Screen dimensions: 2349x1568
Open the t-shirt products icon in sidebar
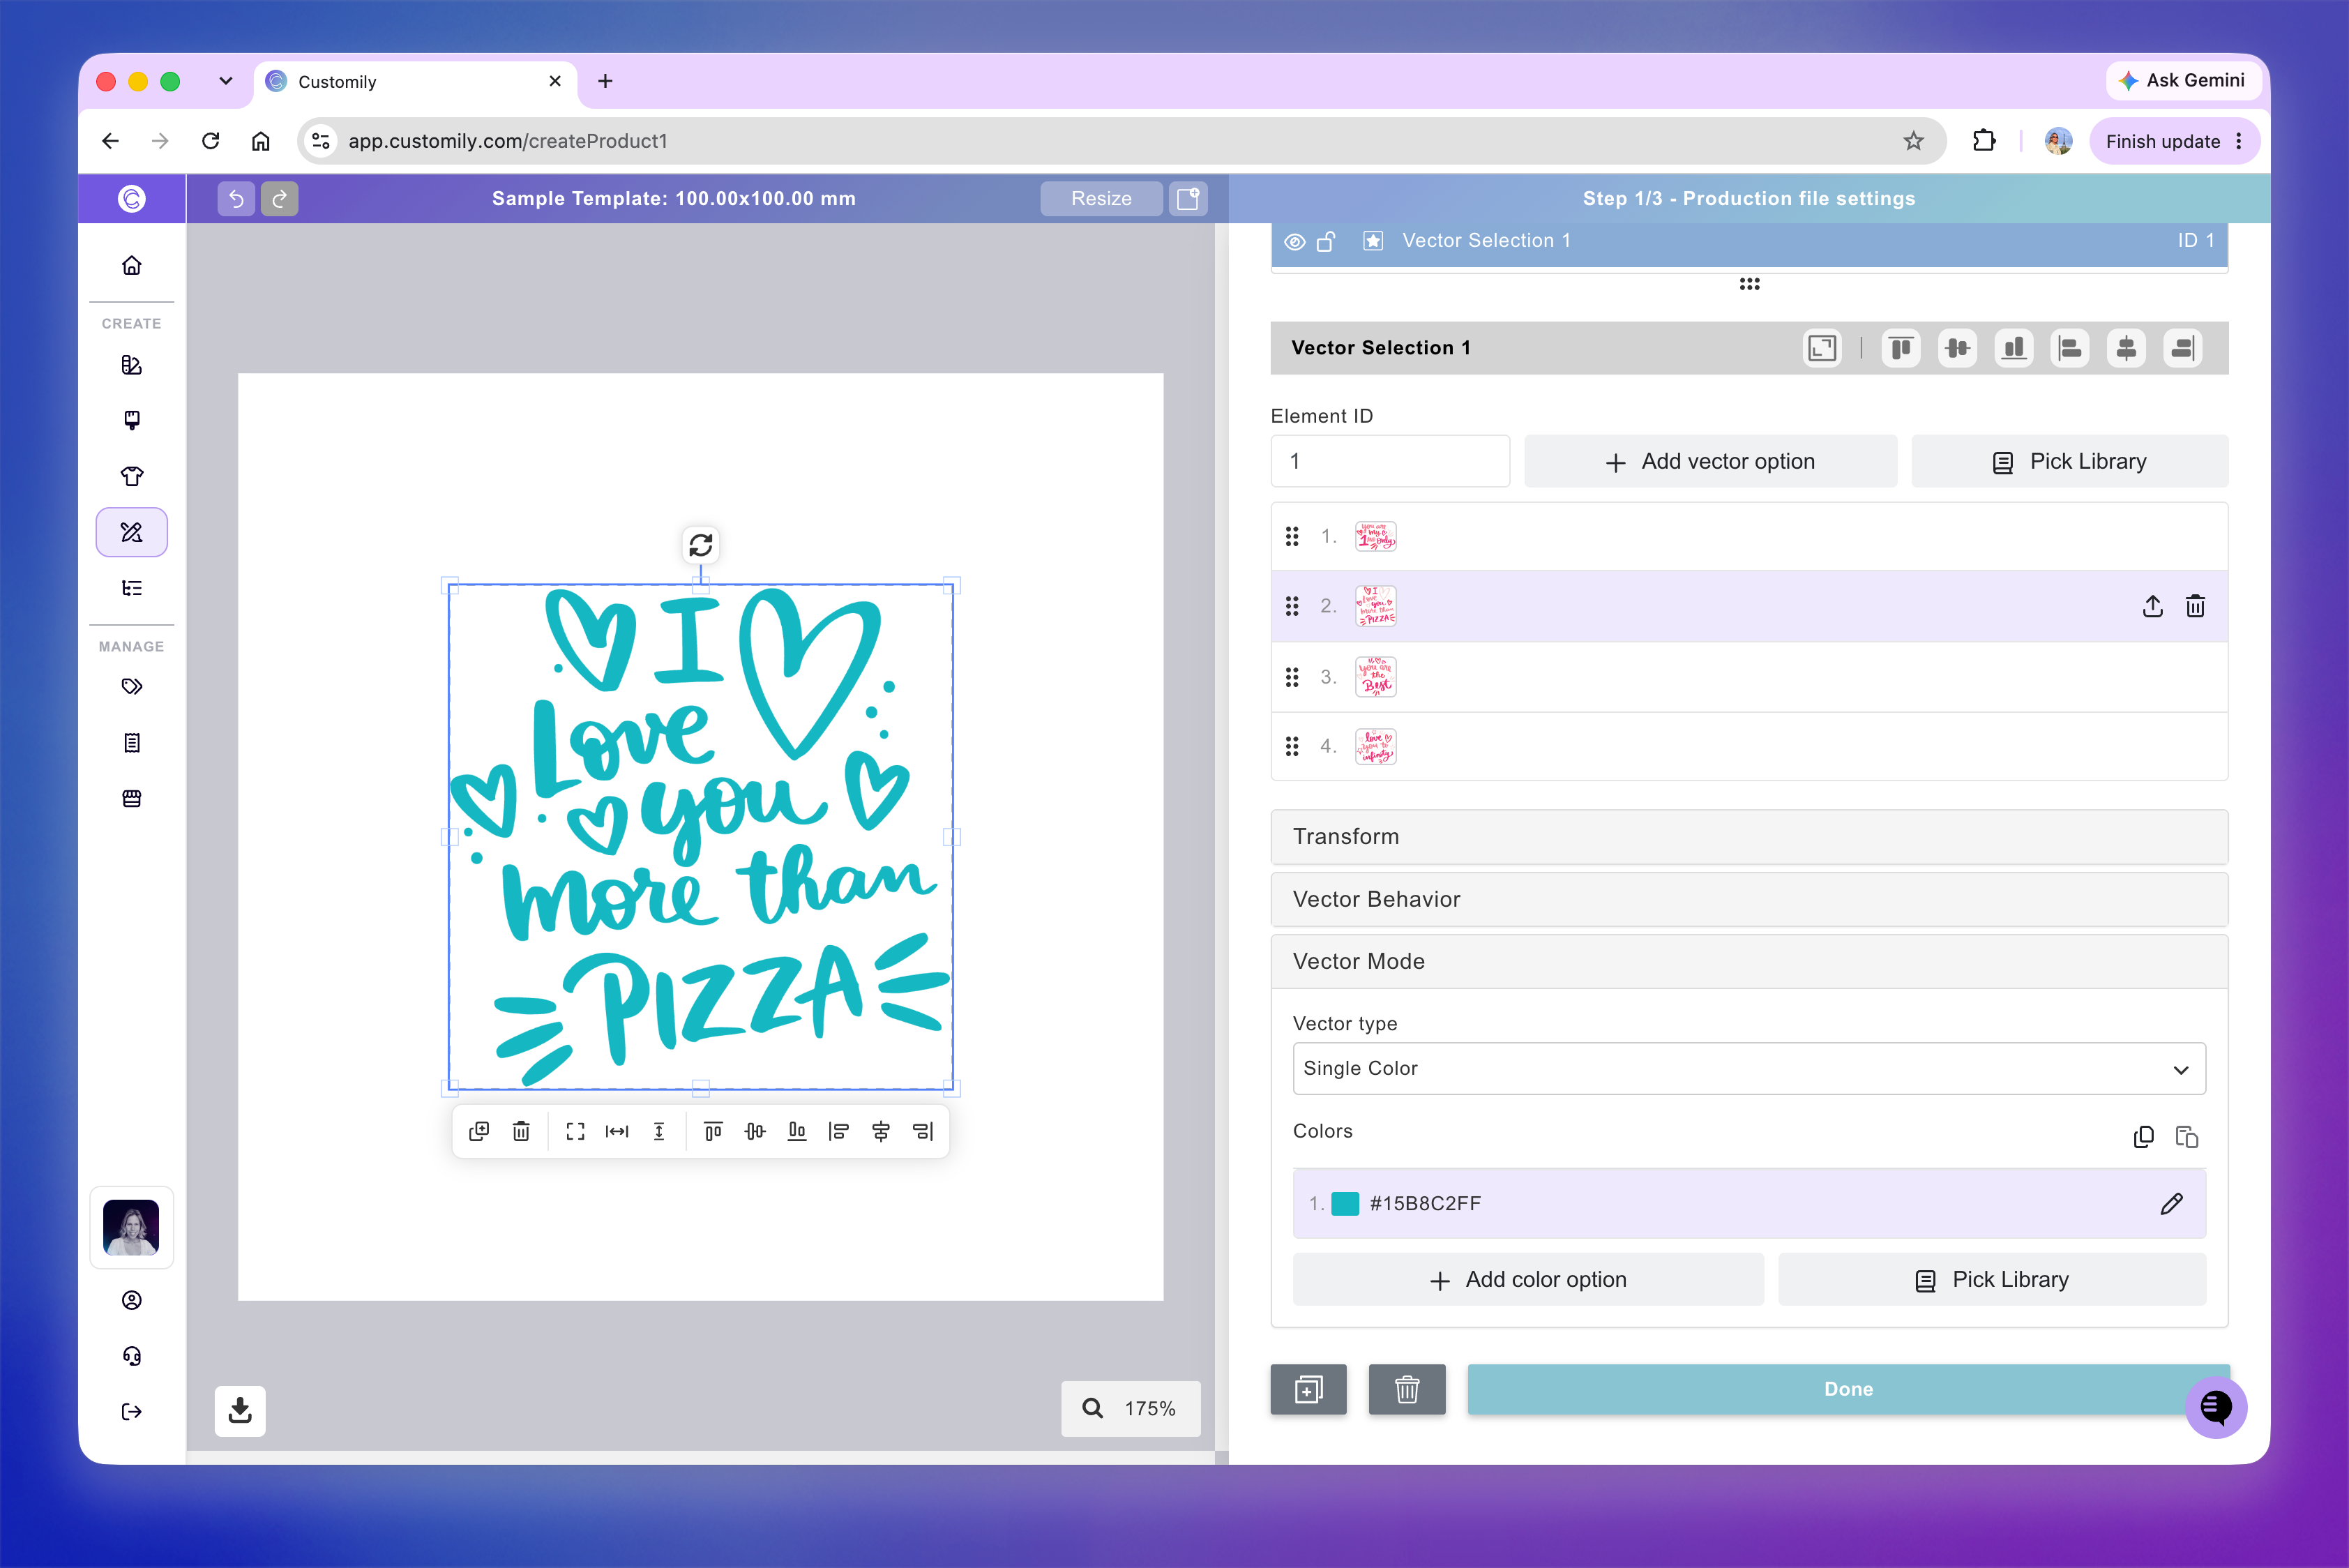pyautogui.click(x=132, y=476)
